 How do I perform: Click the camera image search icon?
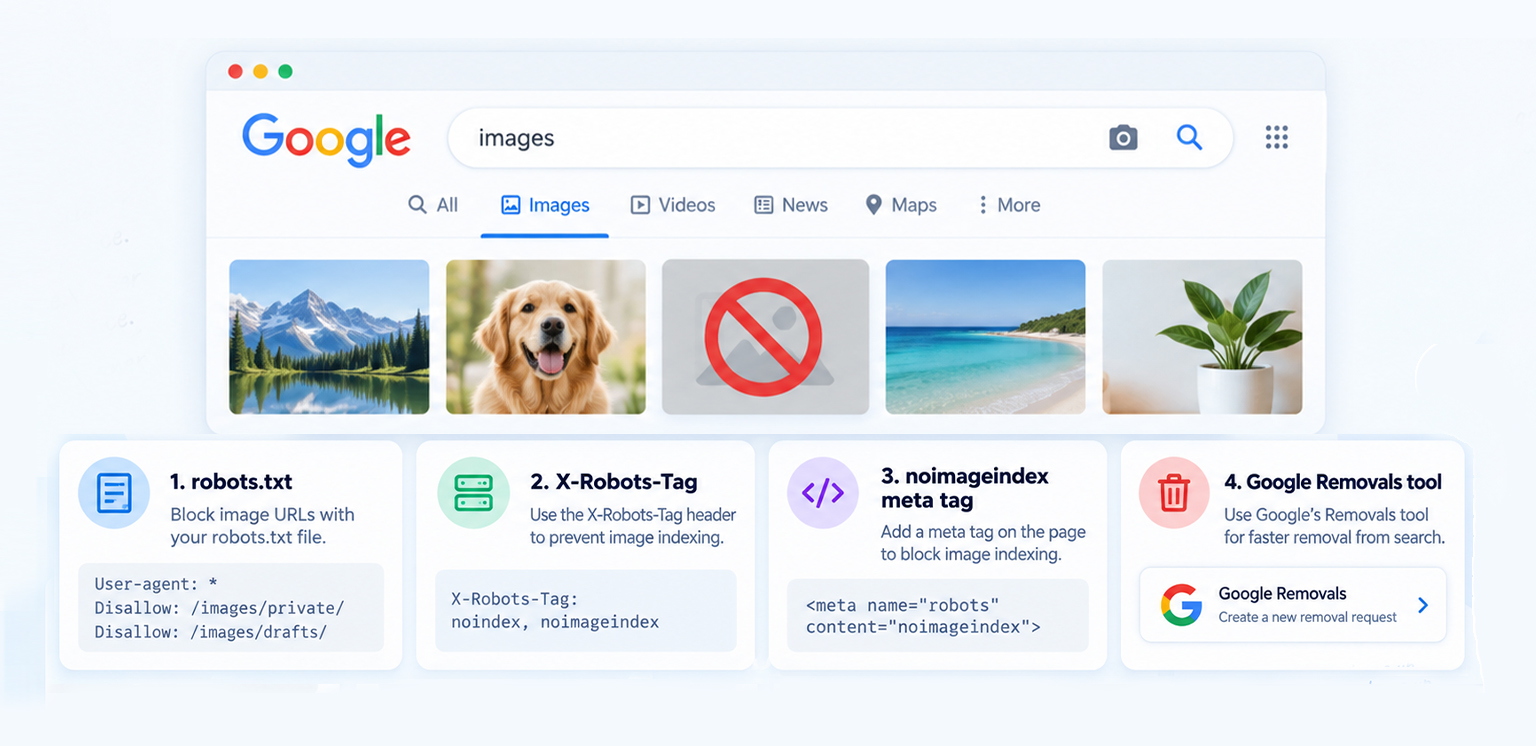tap(1123, 138)
